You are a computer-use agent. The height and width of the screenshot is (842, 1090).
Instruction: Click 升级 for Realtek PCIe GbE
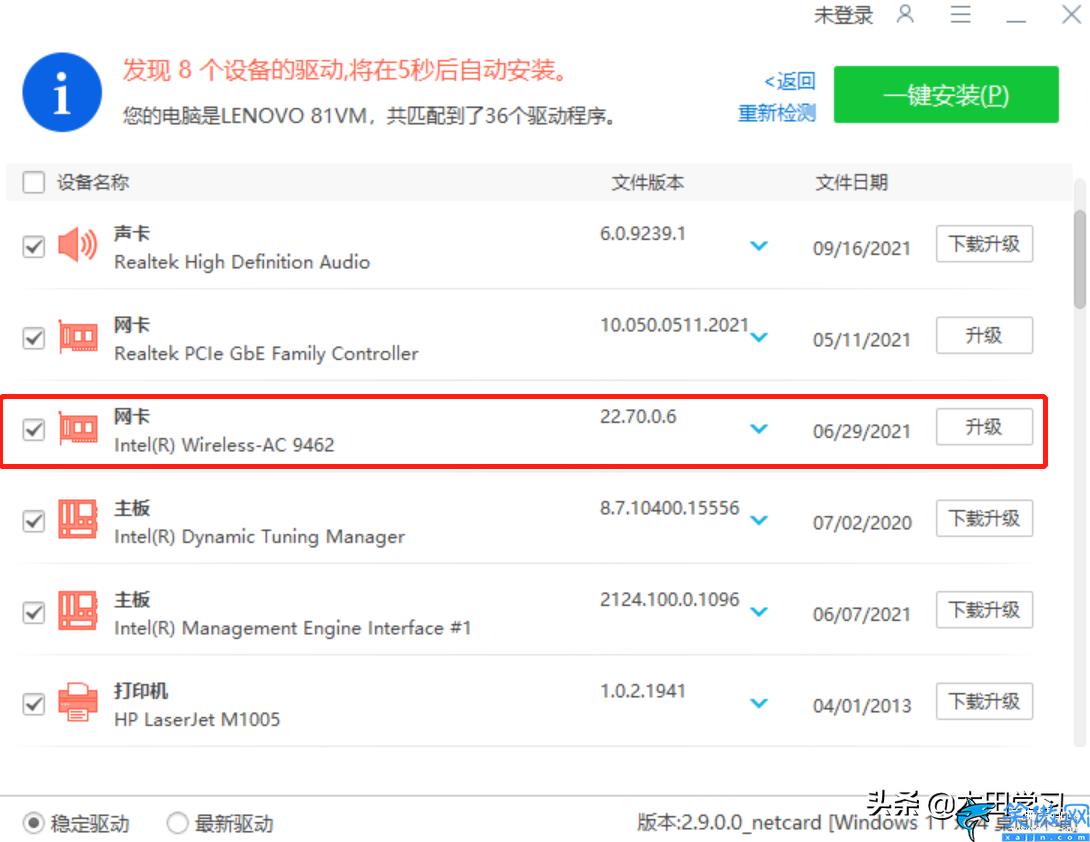[984, 336]
